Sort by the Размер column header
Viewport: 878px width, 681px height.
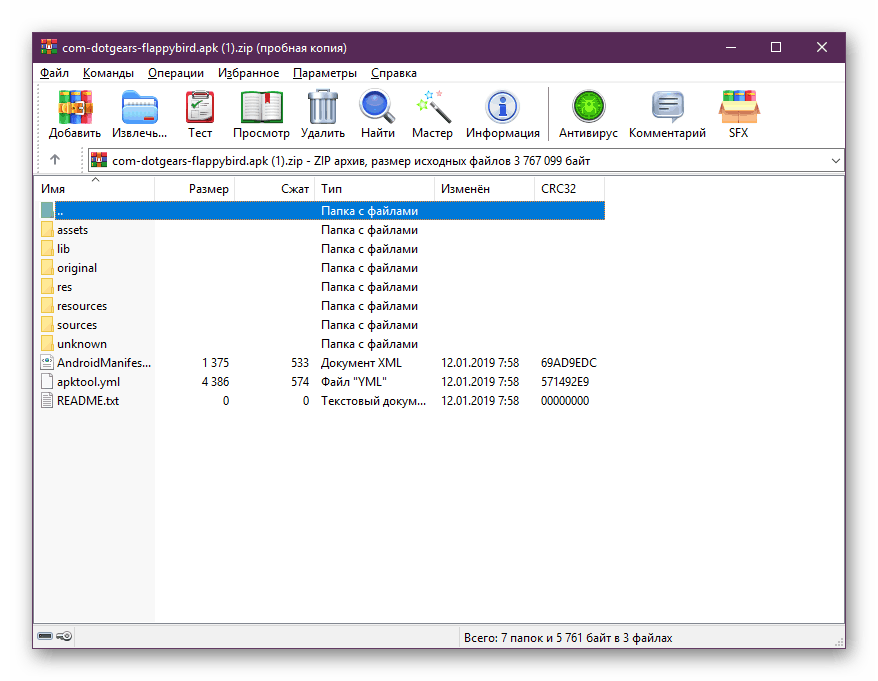click(195, 189)
